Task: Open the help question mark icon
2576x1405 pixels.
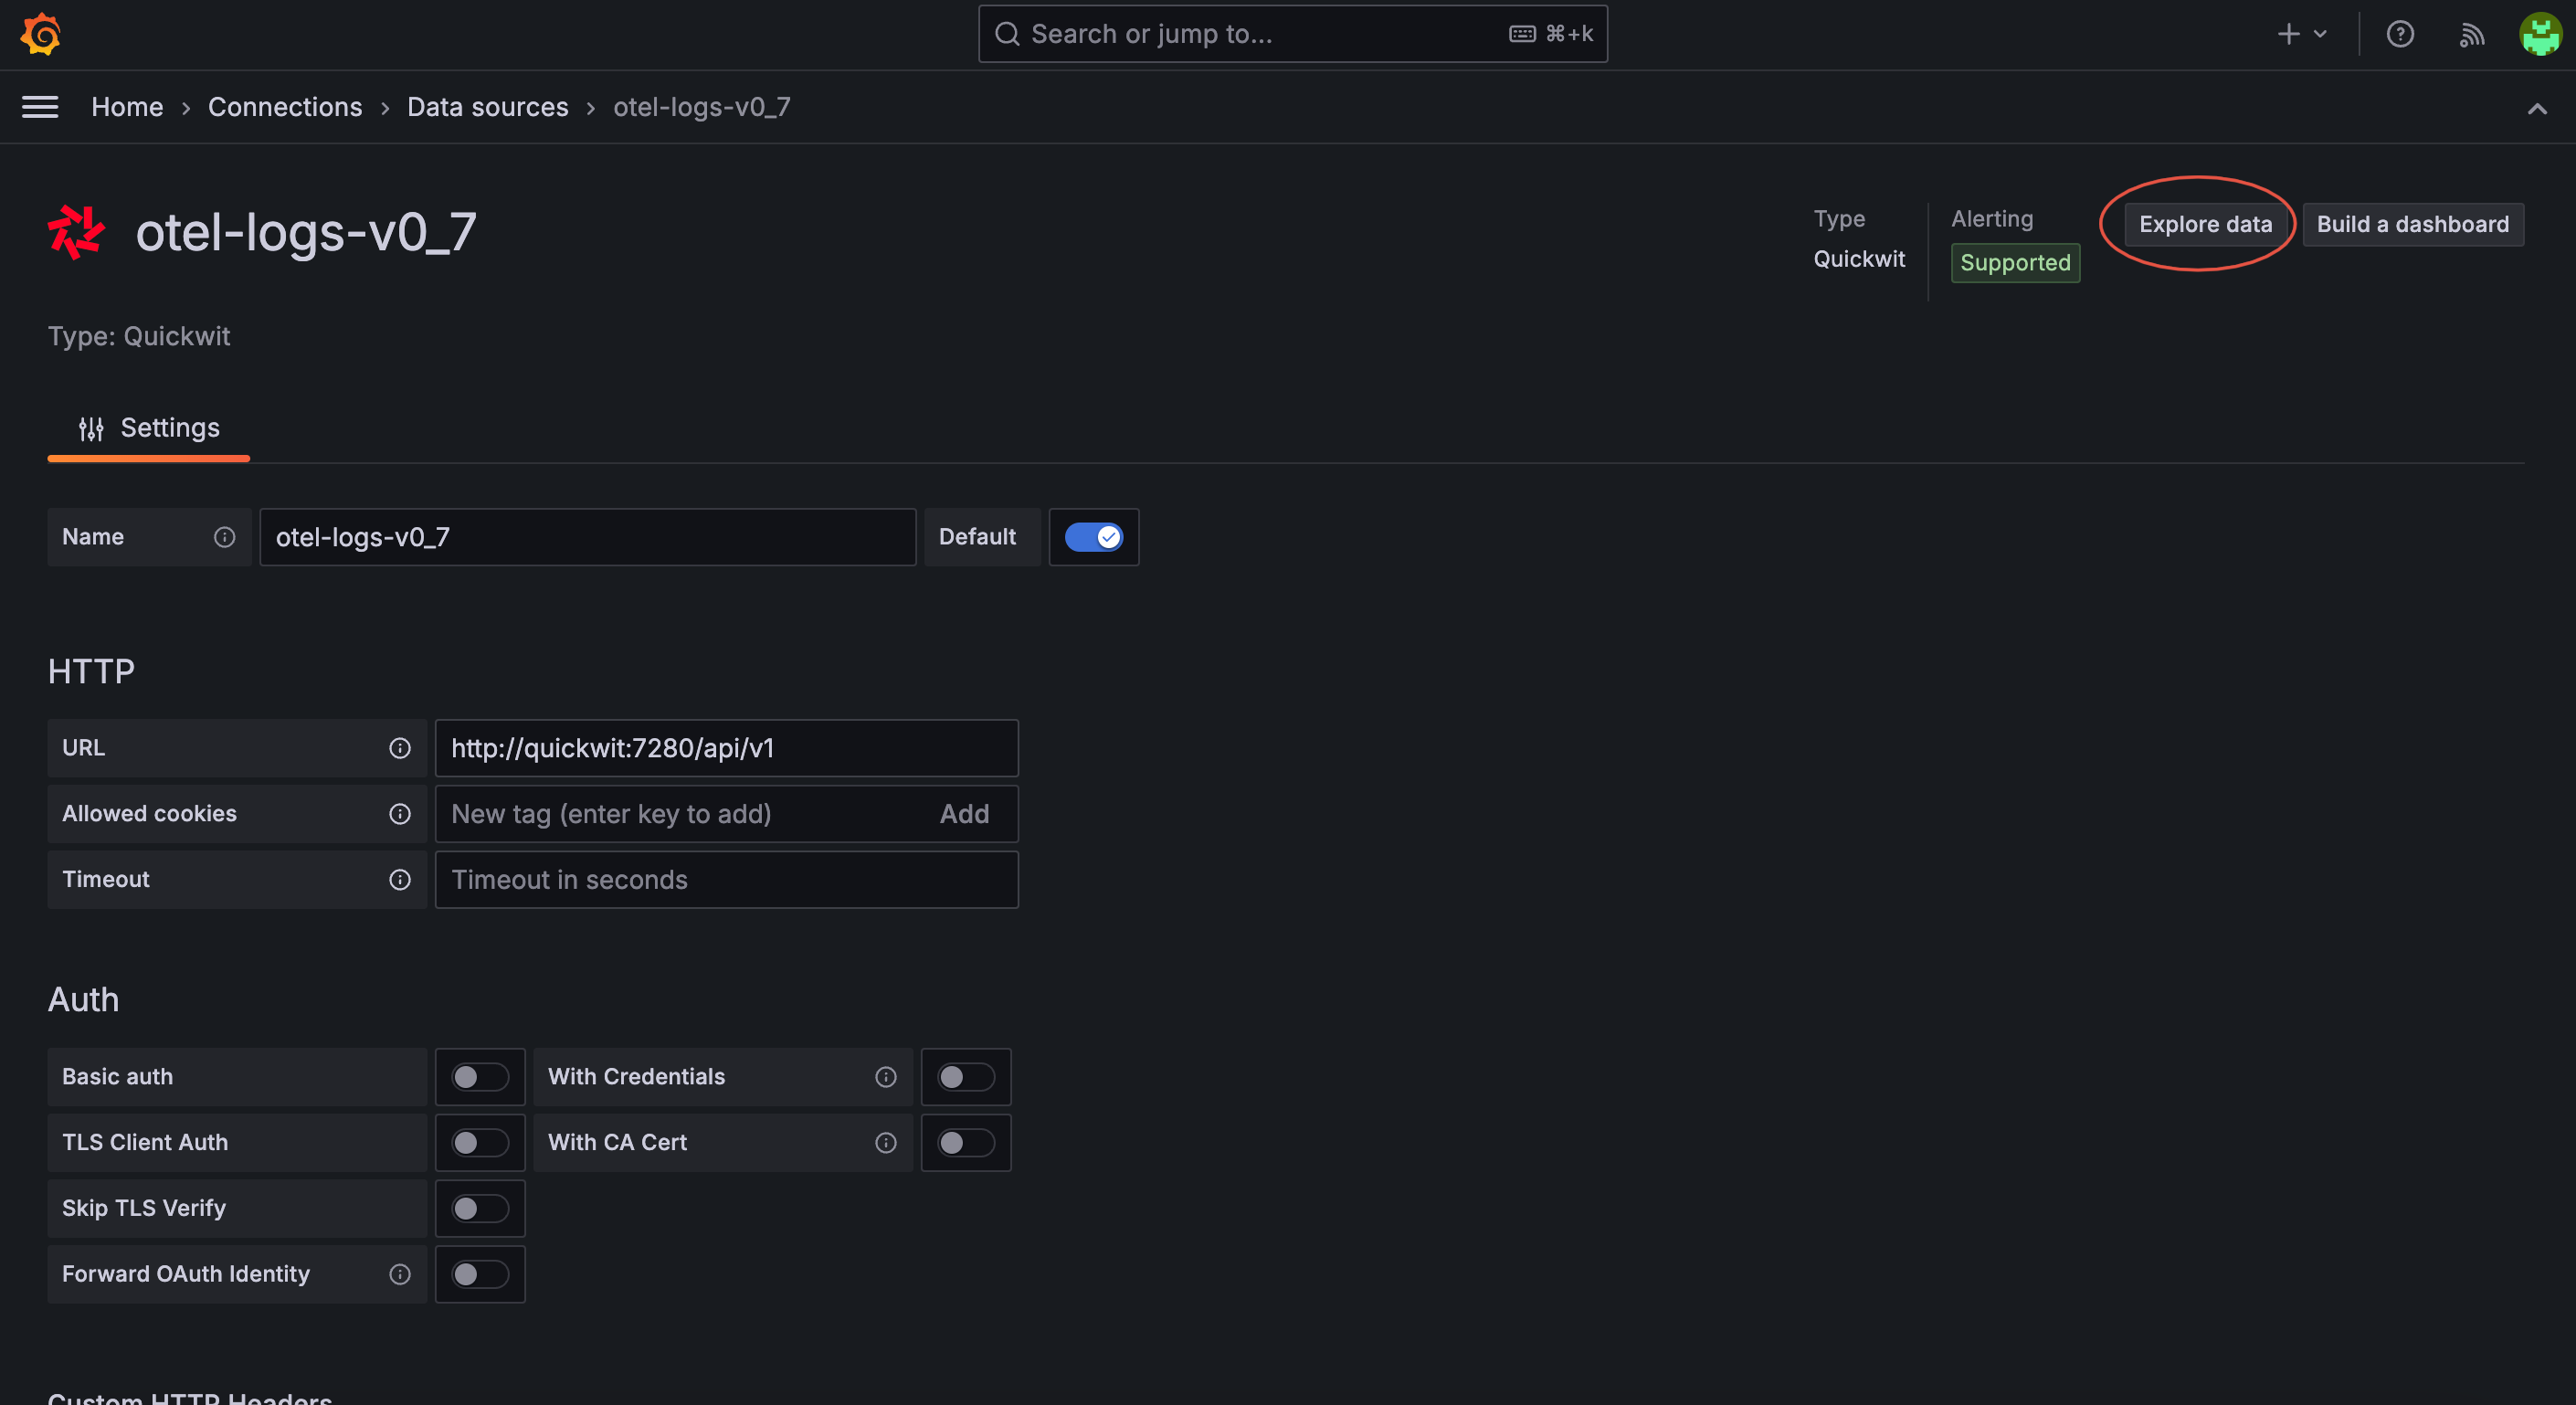Action: [x=2400, y=34]
